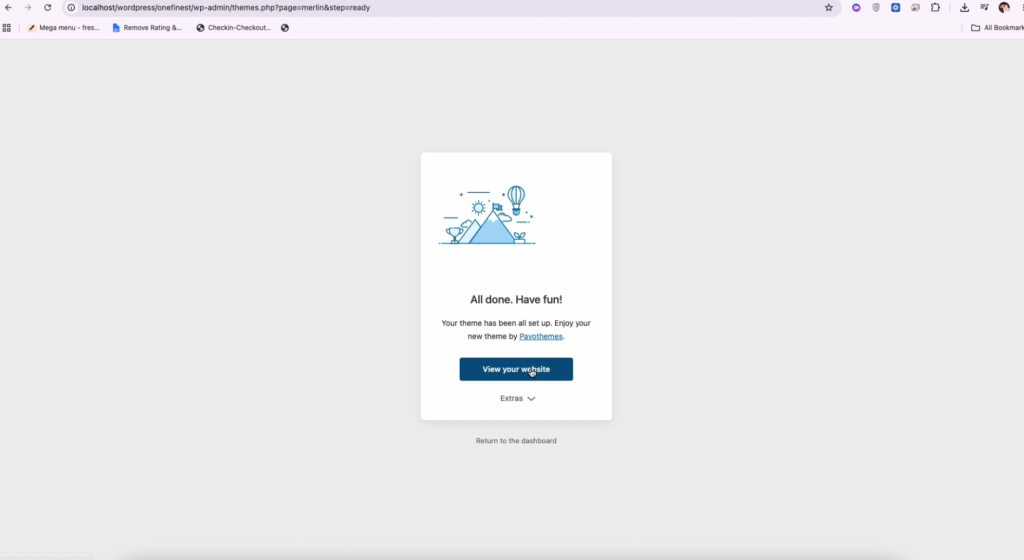Open the All Bookmarks folder
This screenshot has width=1024, height=560.
997,28
